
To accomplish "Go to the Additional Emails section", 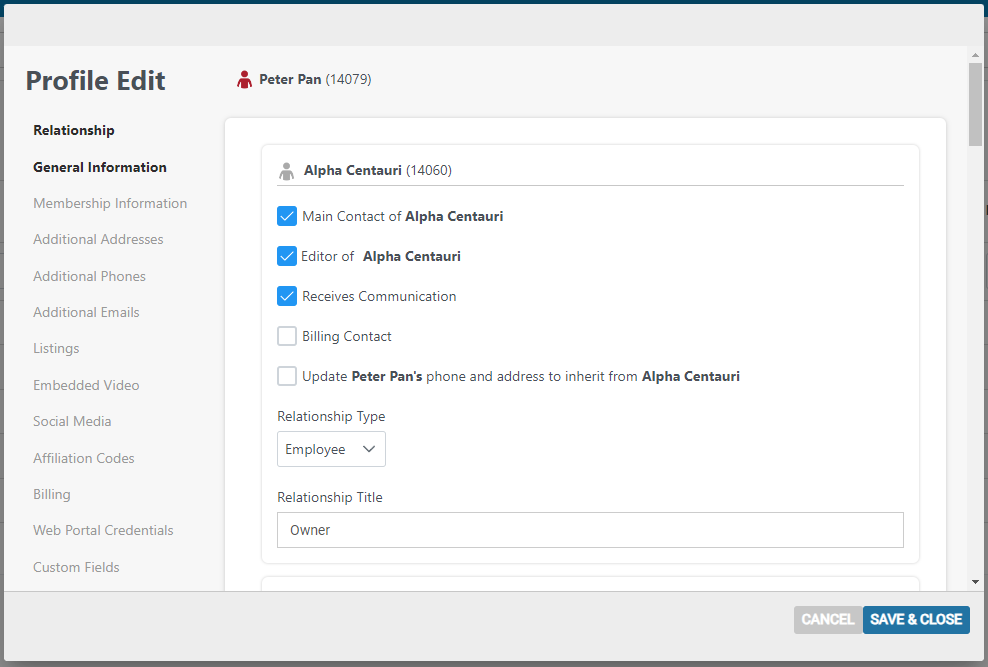I will point(86,312).
